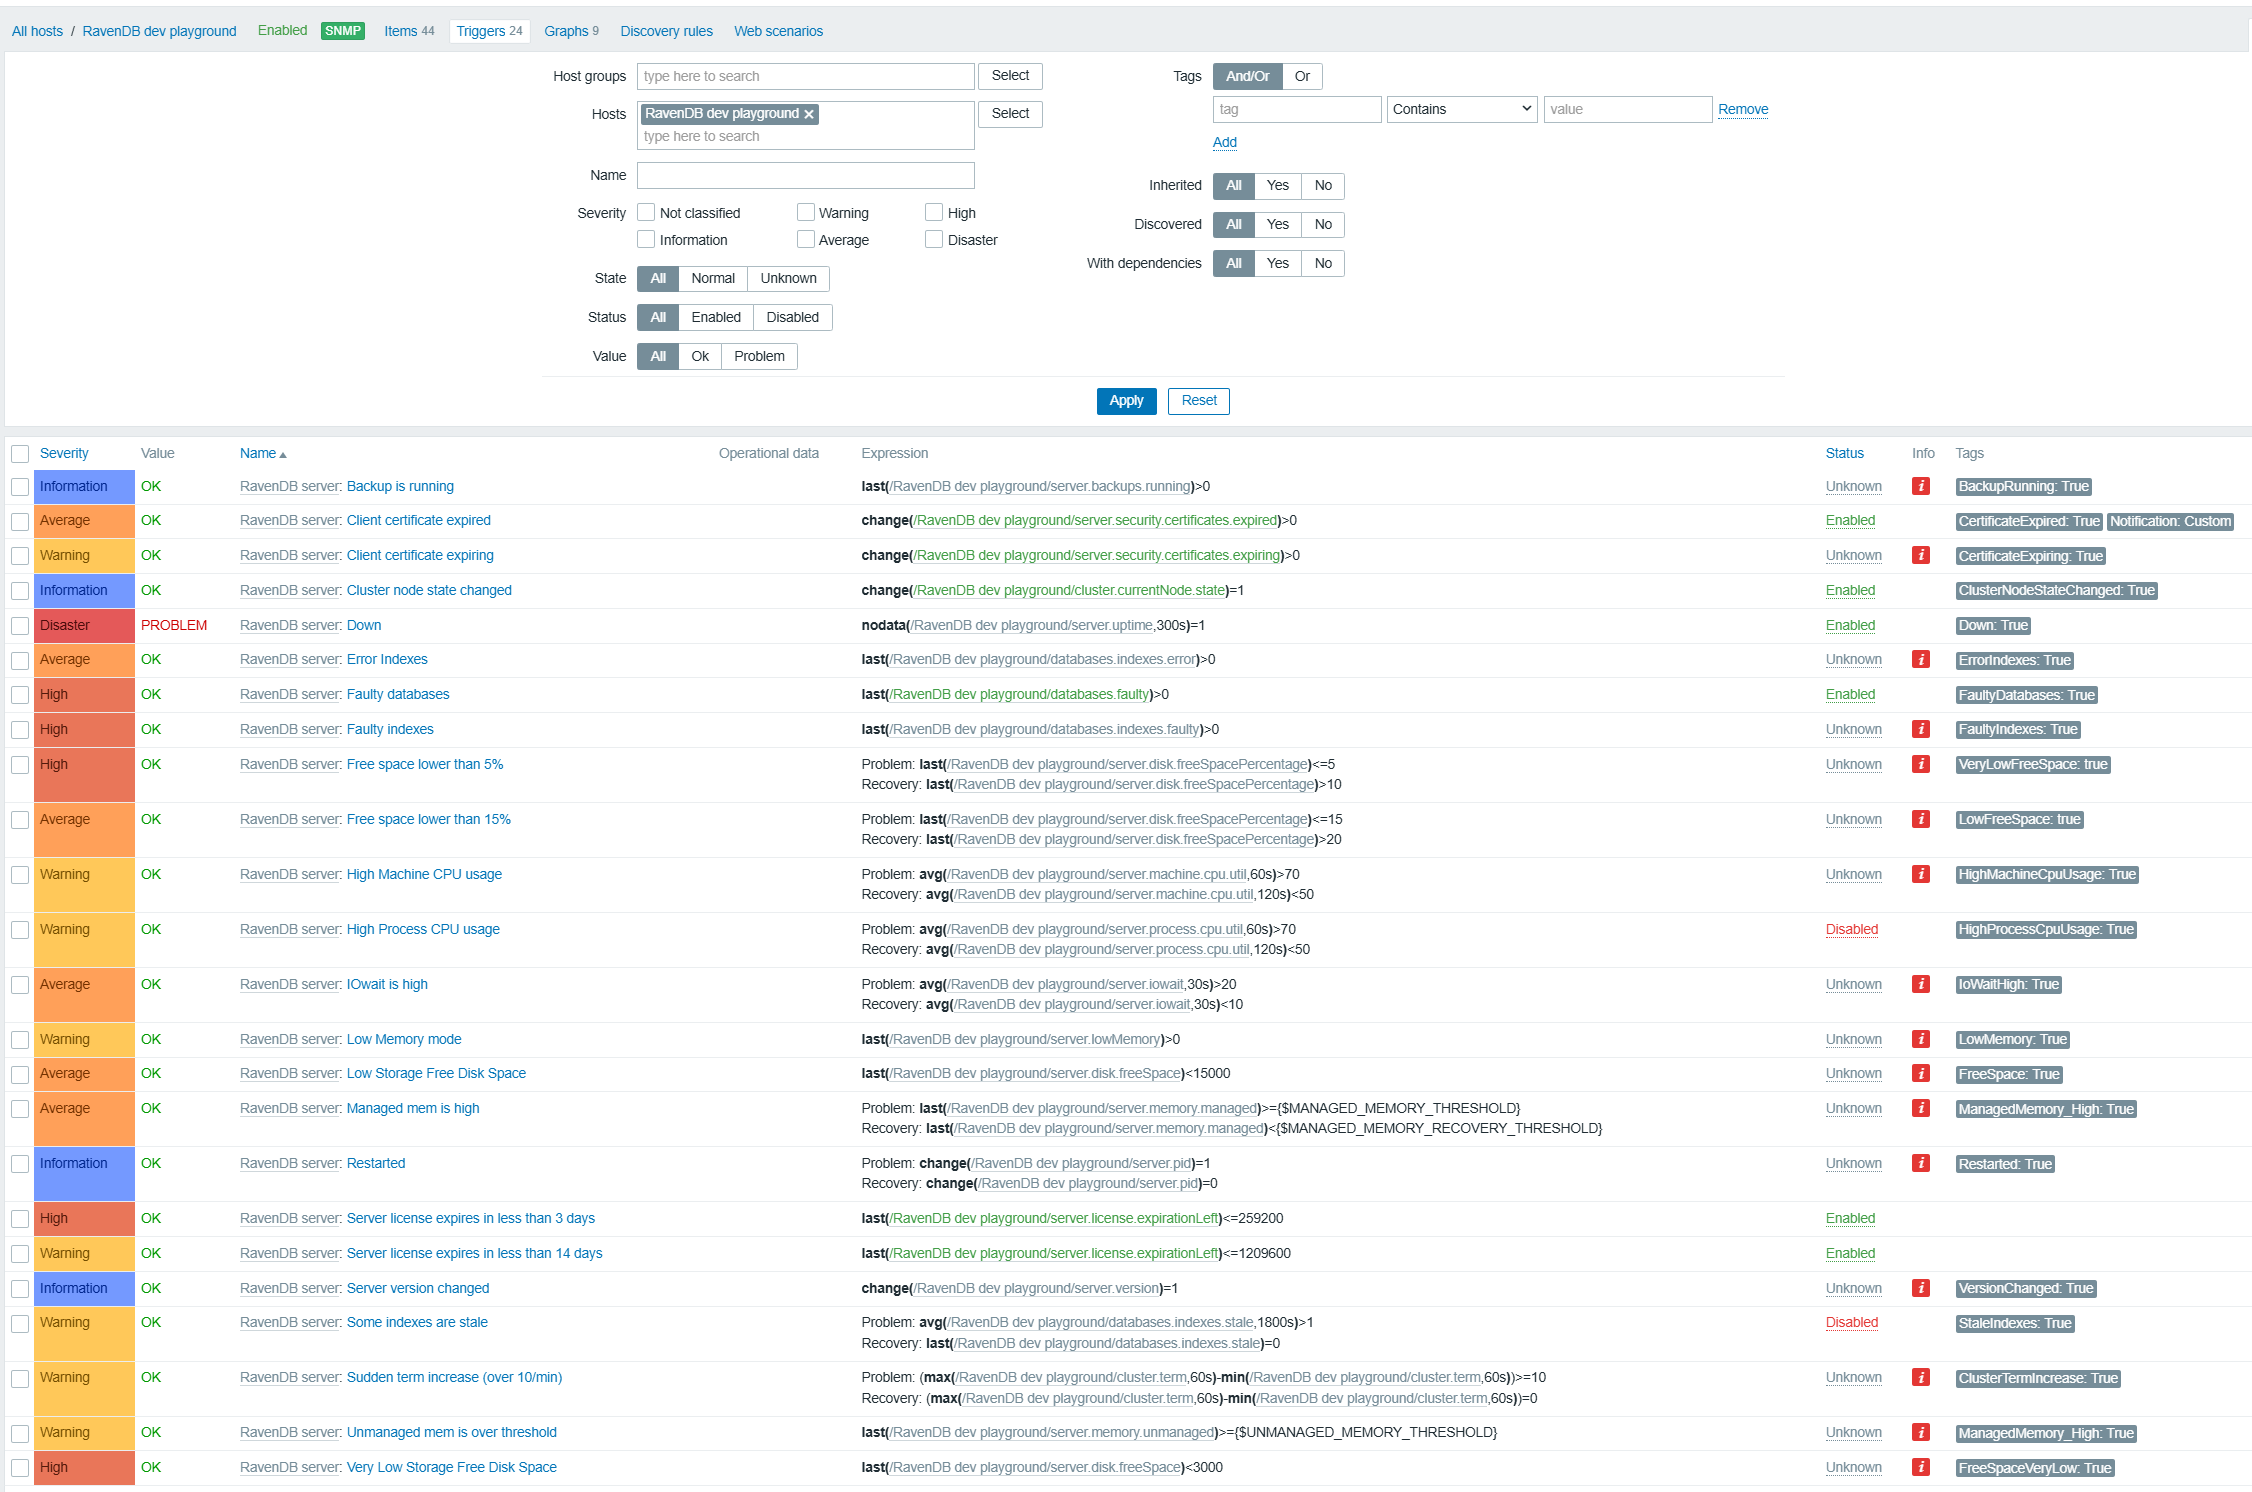Screen dimensions: 2252x1492
Task: Click info icon for Backup is running trigger
Action: coord(1920,486)
